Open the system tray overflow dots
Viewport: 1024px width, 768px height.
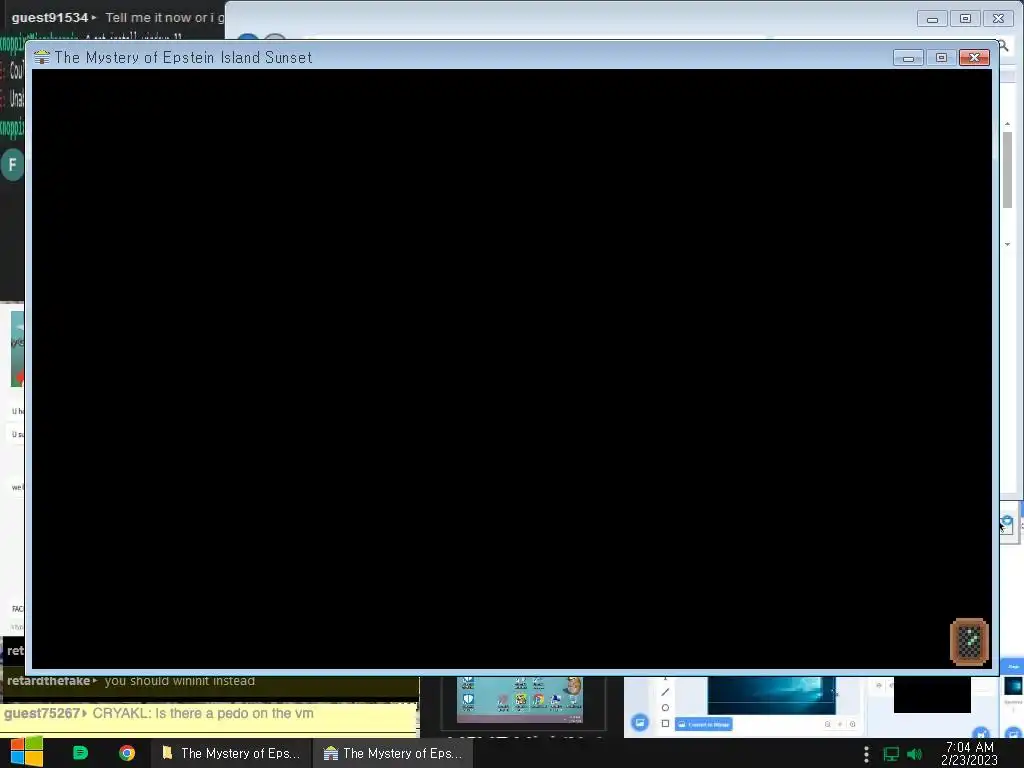(x=866, y=754)
